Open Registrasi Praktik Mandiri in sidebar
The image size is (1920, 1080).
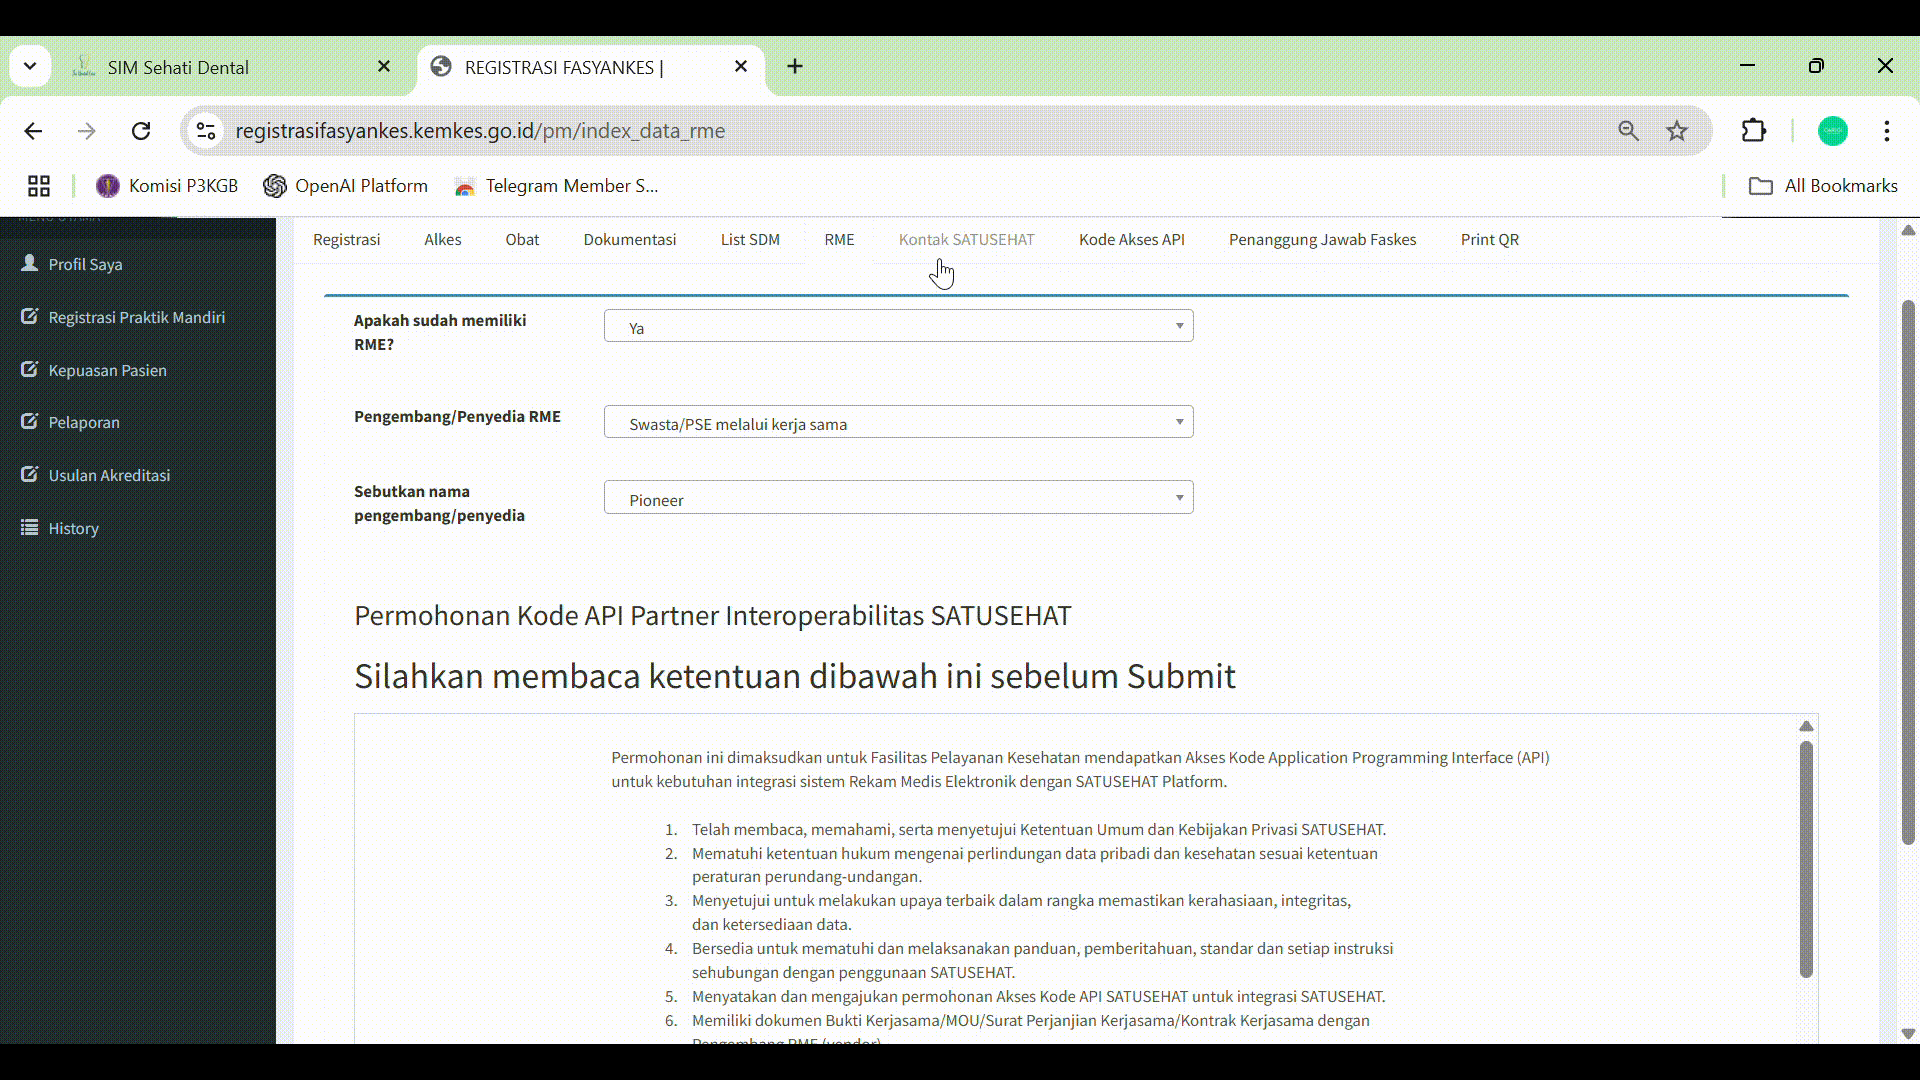[x=136, y=317]
